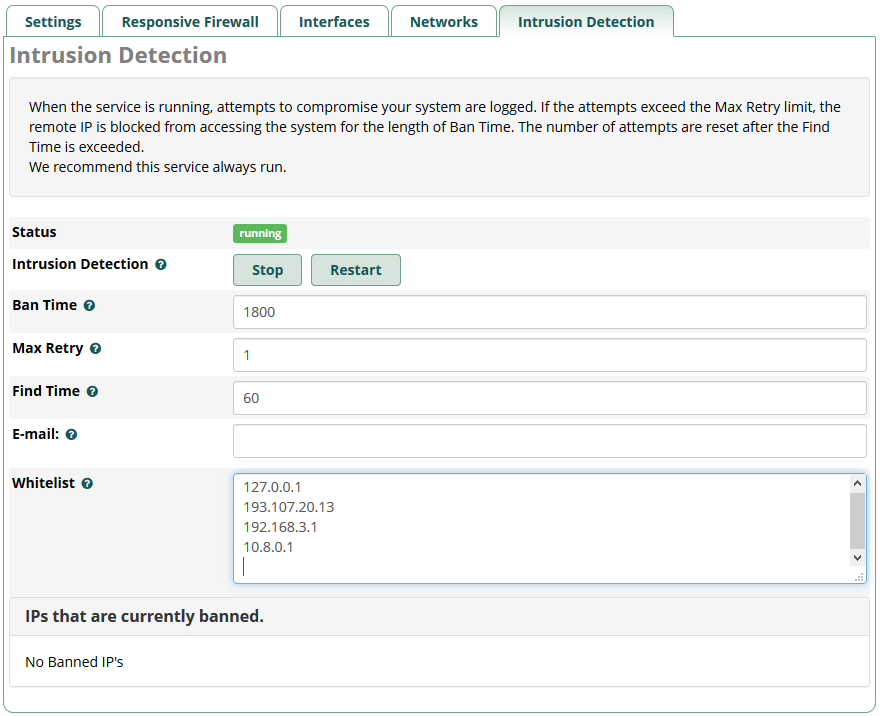Click whitelist entry 192.168.3.1
This screenshot has width=880, height=716.
pos(280,527)
